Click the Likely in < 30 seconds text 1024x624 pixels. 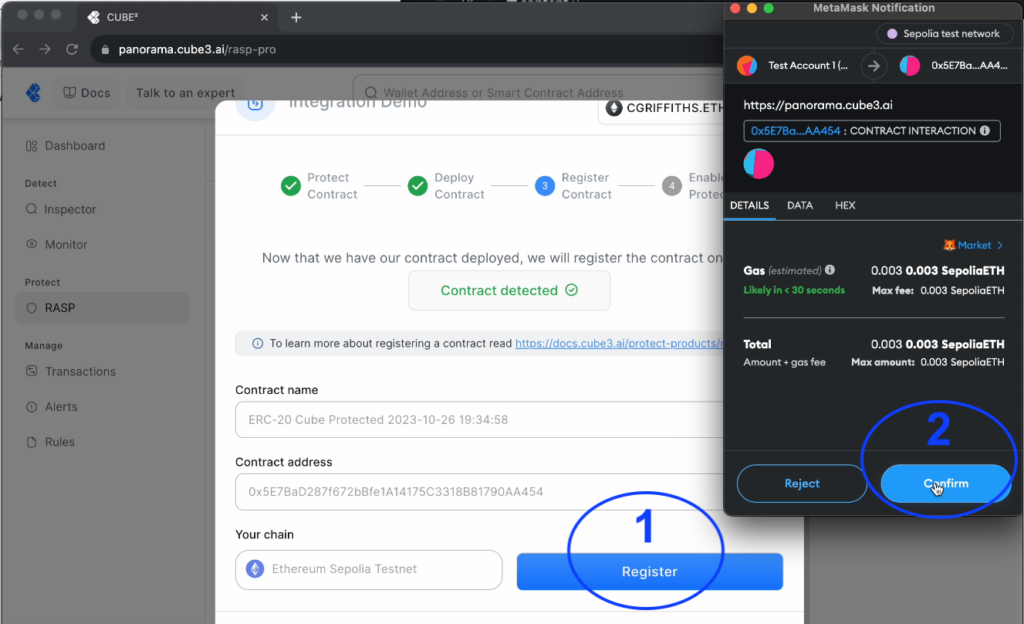point(794,290)
